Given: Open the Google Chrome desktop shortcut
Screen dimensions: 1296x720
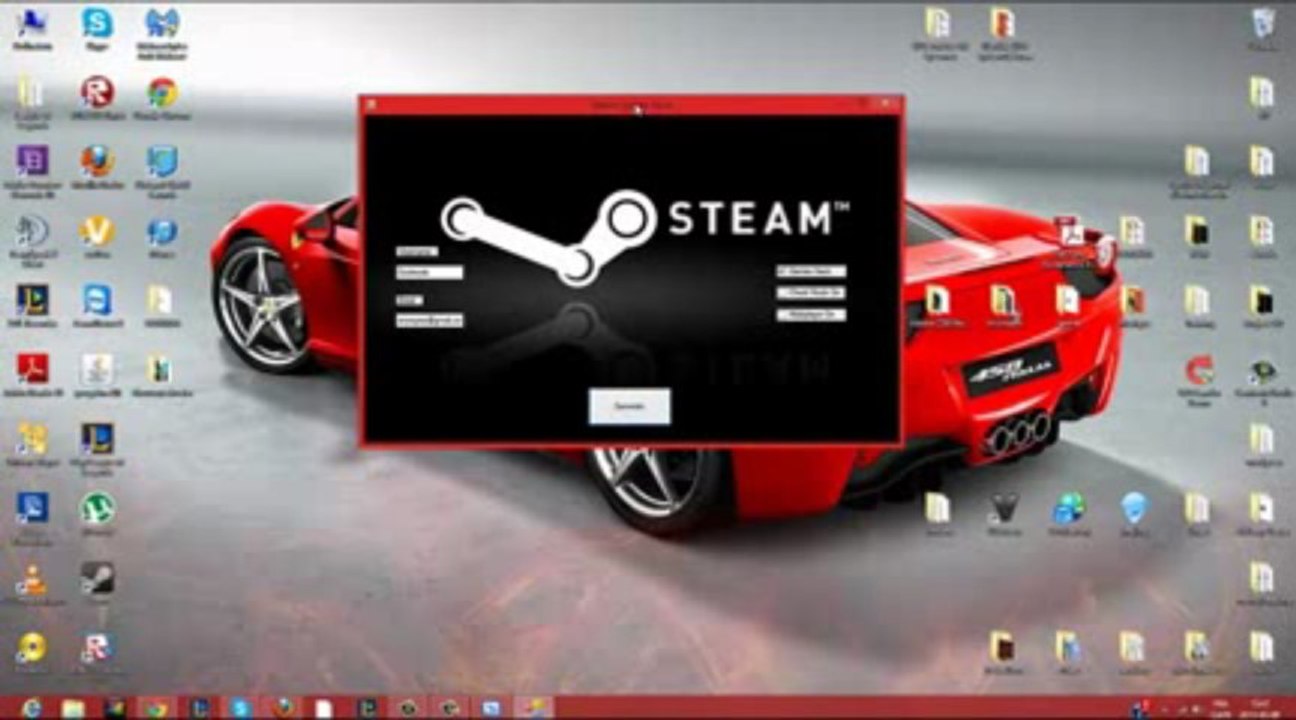Looking at the screenshot, I should click(x=162, y=92).
